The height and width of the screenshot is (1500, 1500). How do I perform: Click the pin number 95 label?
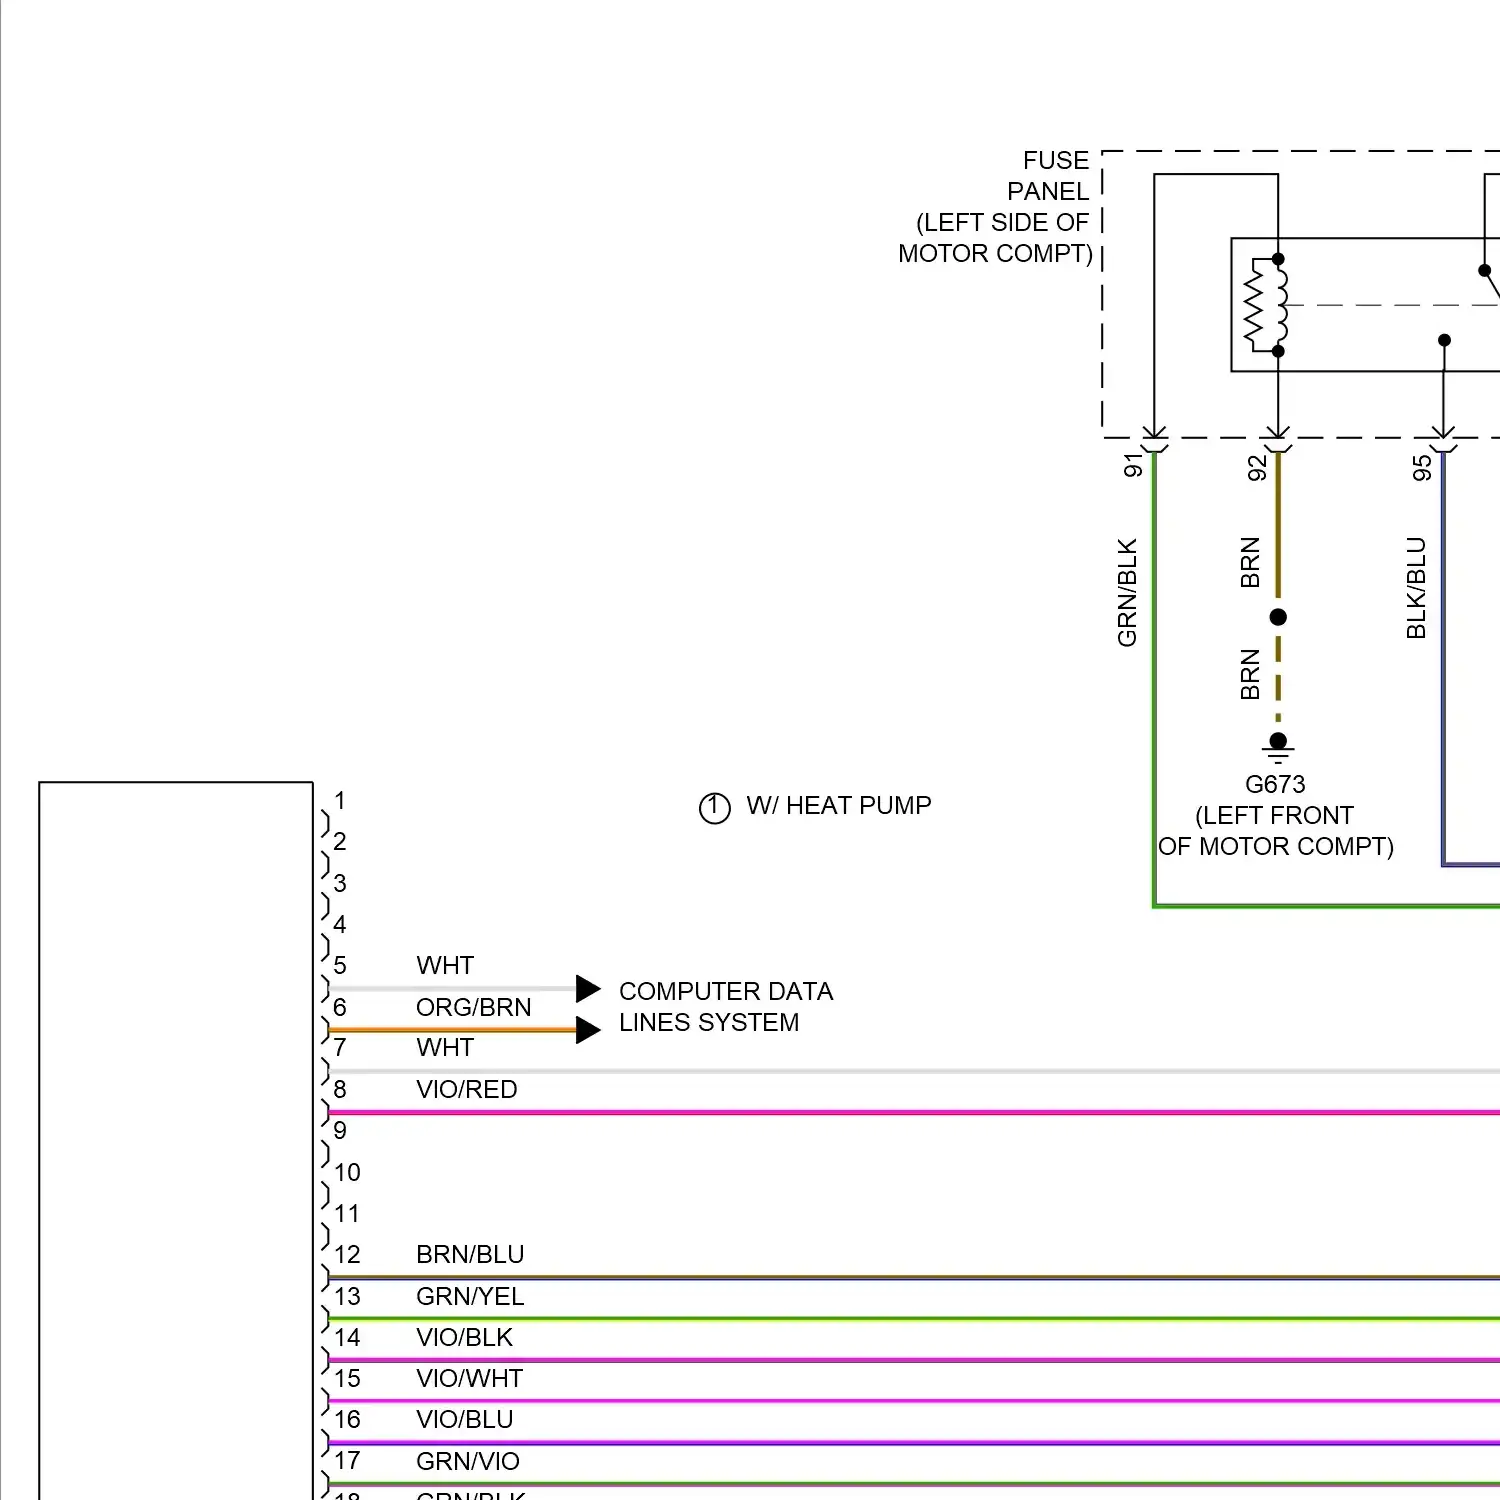pyautogui.click(x=1422, y=468)
